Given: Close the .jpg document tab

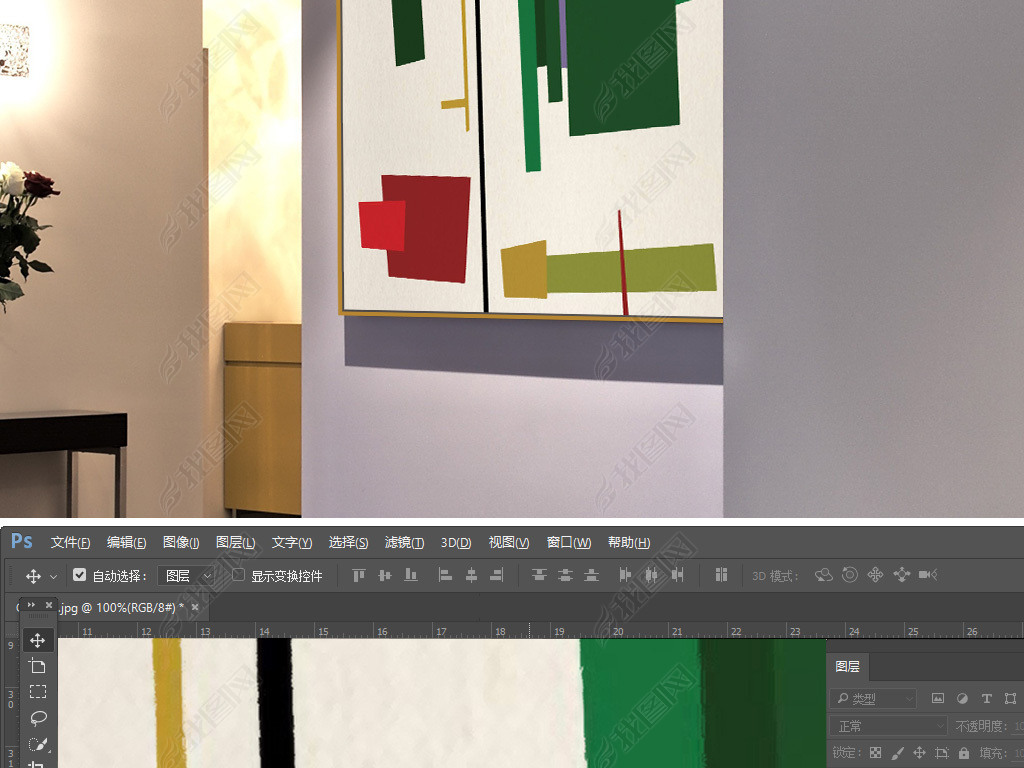Looking at the screenshot, I should [x=195, y=607].
